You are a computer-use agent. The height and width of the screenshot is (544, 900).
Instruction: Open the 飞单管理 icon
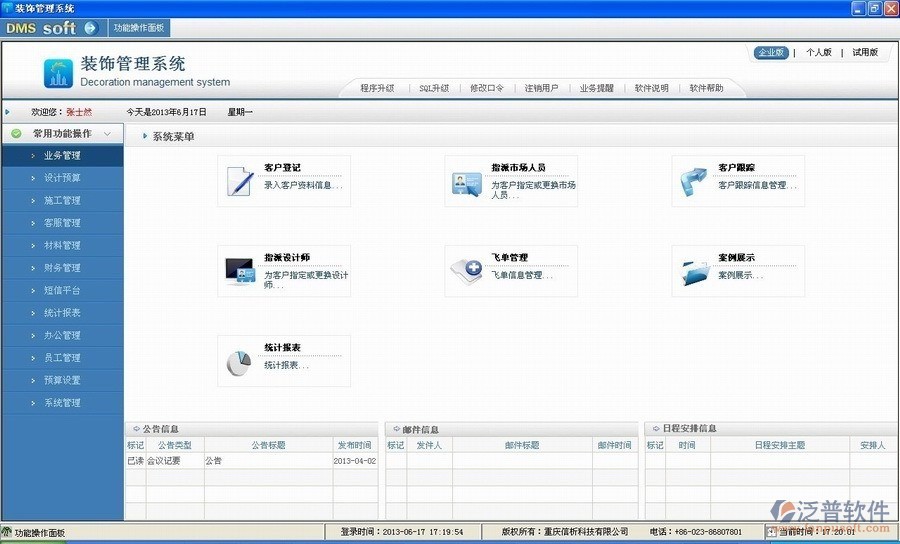pos(467,271)
